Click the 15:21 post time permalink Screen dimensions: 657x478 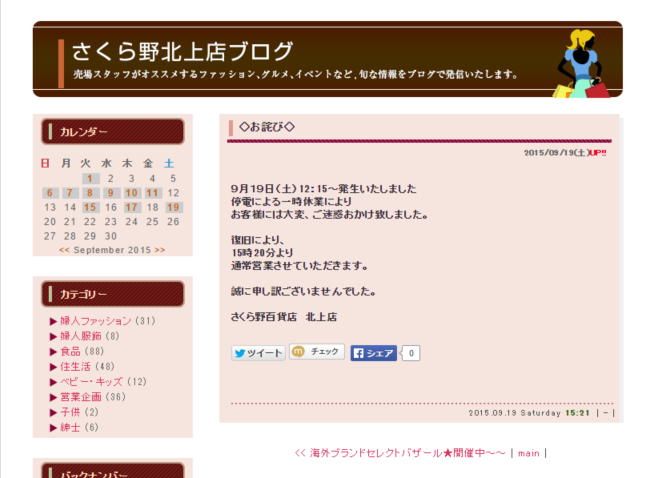point(577,413)
